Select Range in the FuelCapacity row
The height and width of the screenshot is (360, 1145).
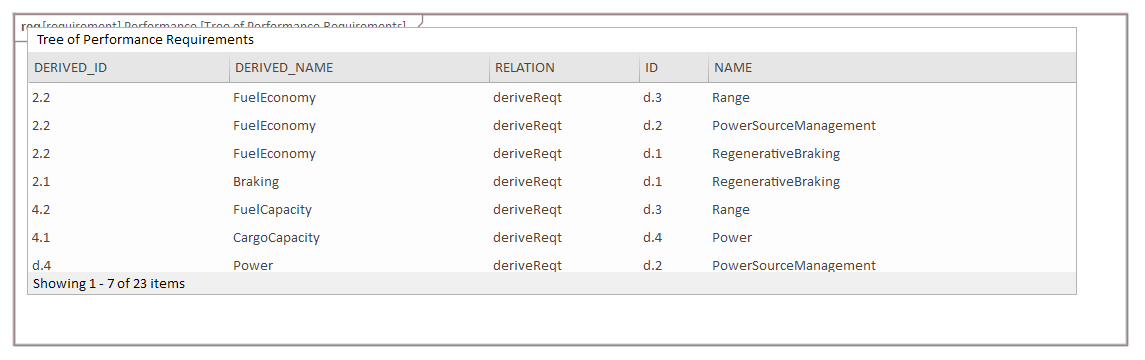coord(731,210)
